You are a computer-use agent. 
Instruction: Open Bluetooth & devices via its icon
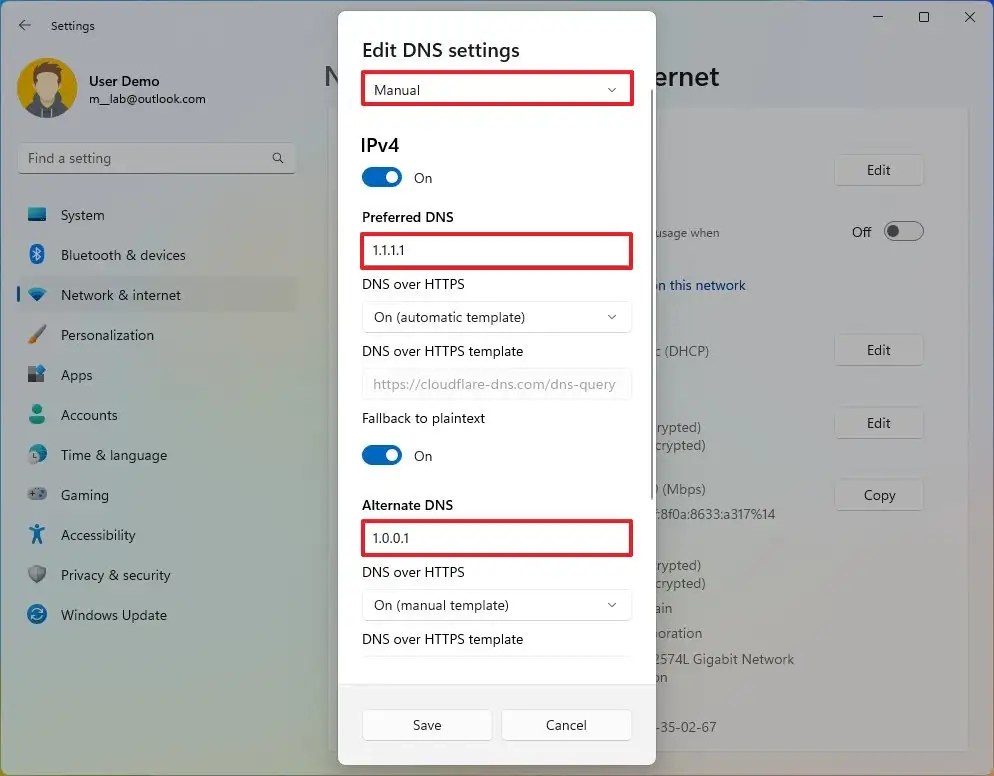[36, 255]
